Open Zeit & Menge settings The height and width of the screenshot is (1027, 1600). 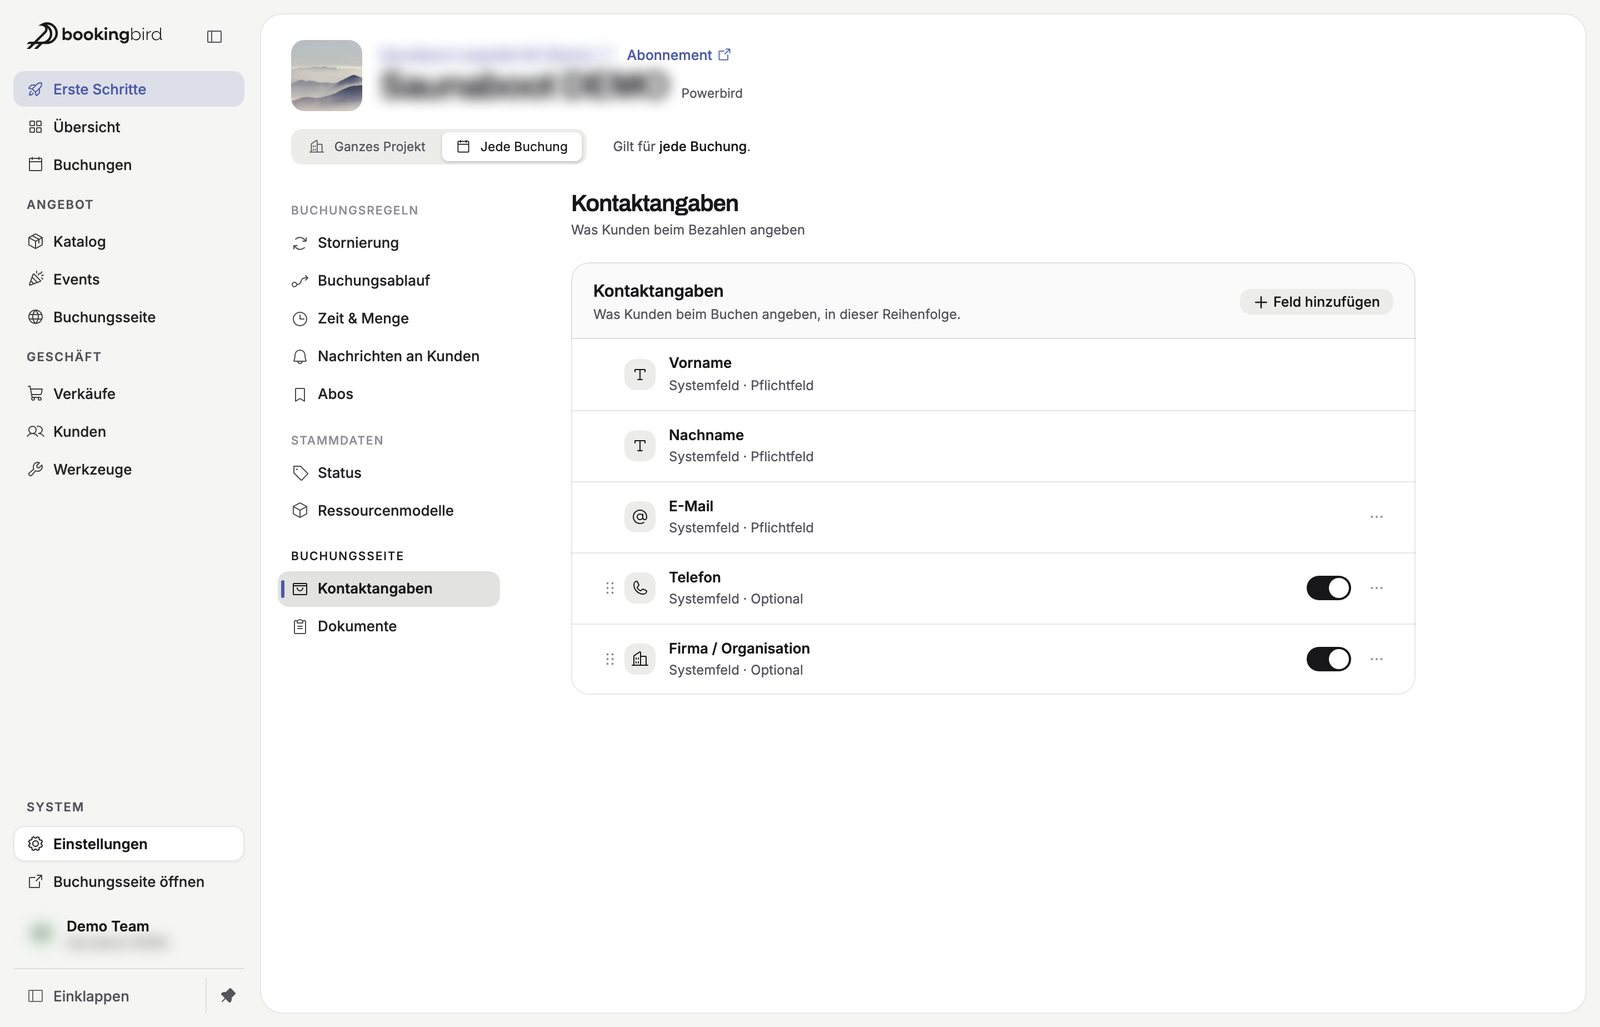(x=389, y=319)
